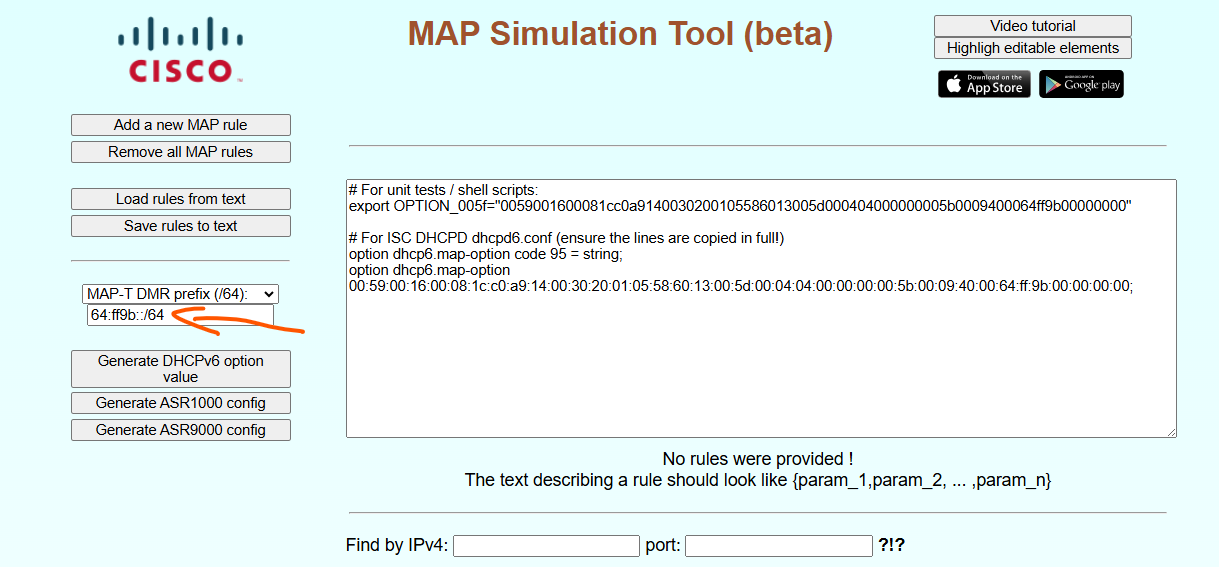Remove all MAP rules

coord(180,152)
